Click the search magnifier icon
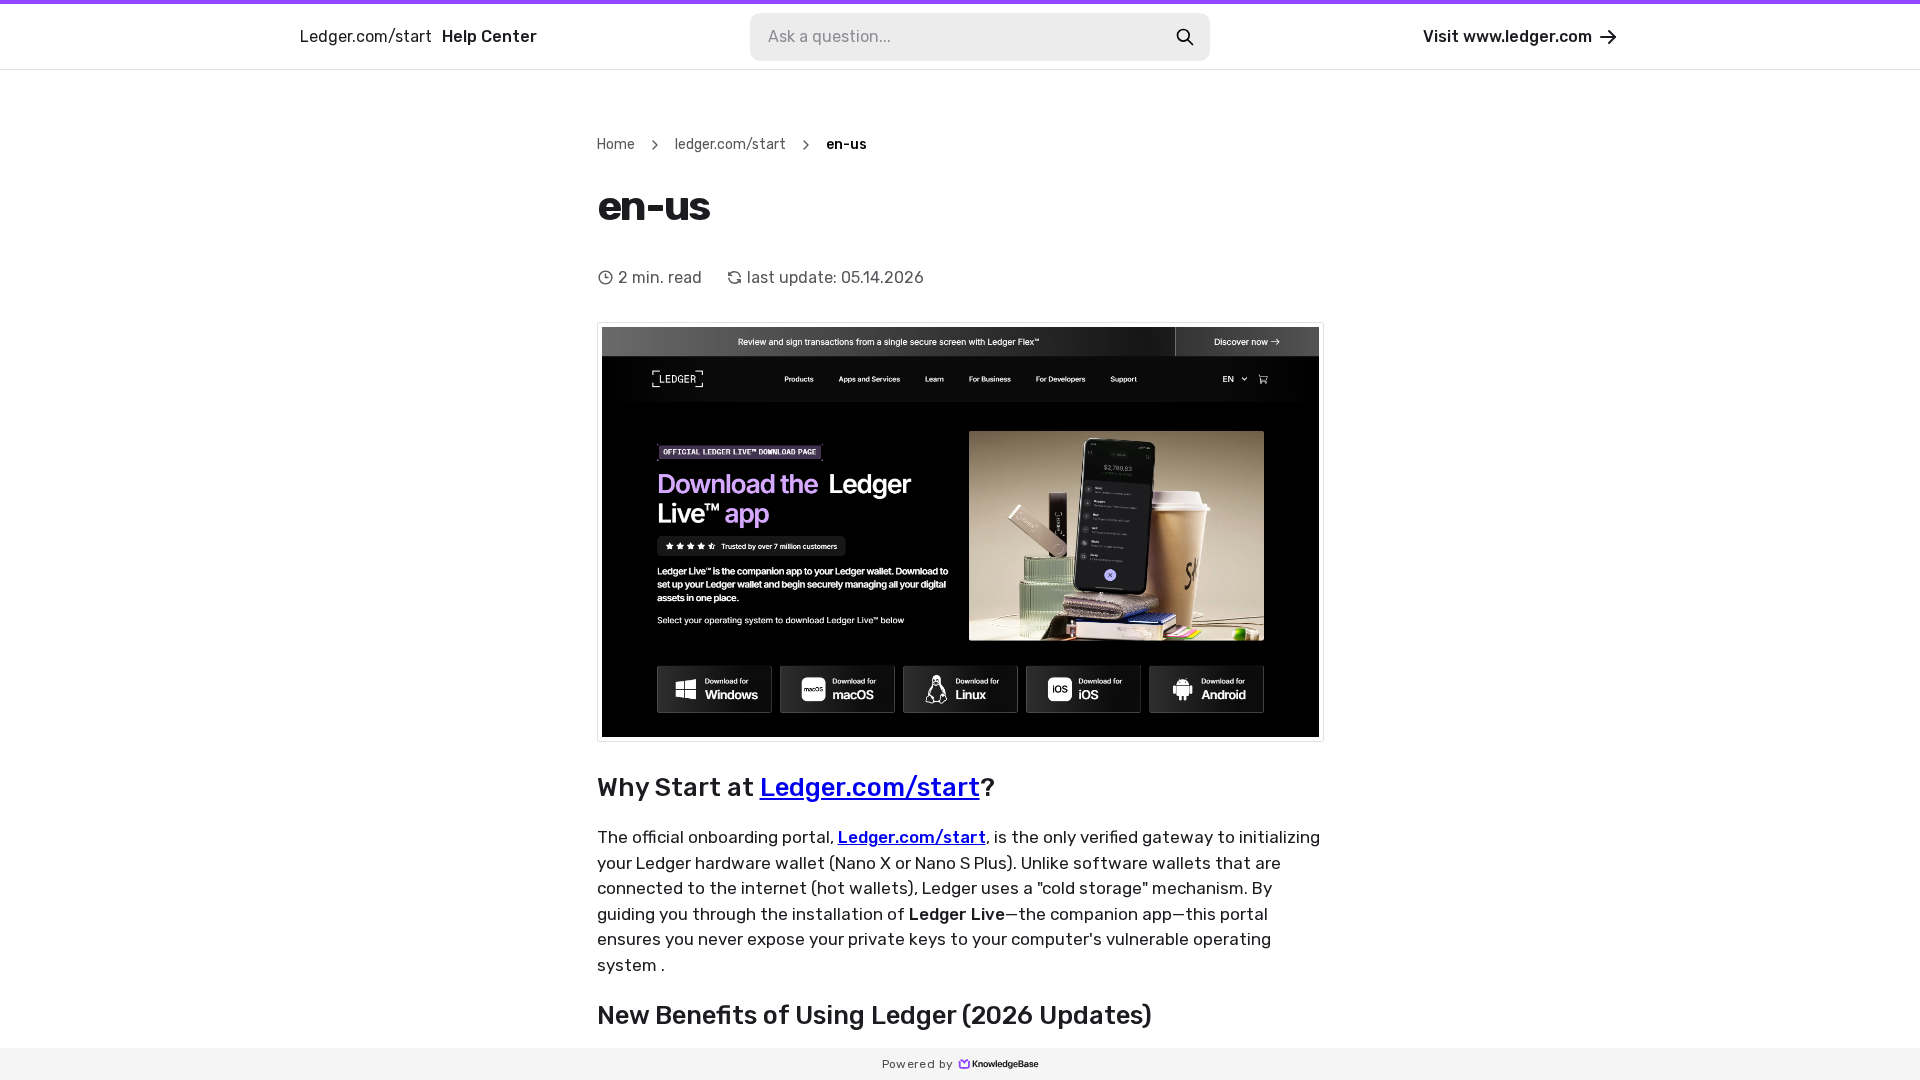The width and height of the screenshot is (1920, 1080). pos(1185,37)
